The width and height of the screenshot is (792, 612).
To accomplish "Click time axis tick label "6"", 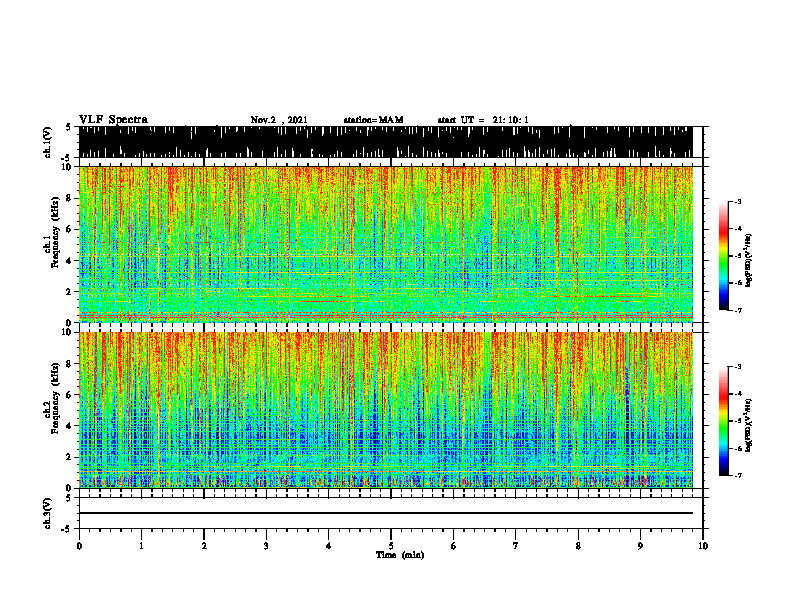I will click(454, 546).
